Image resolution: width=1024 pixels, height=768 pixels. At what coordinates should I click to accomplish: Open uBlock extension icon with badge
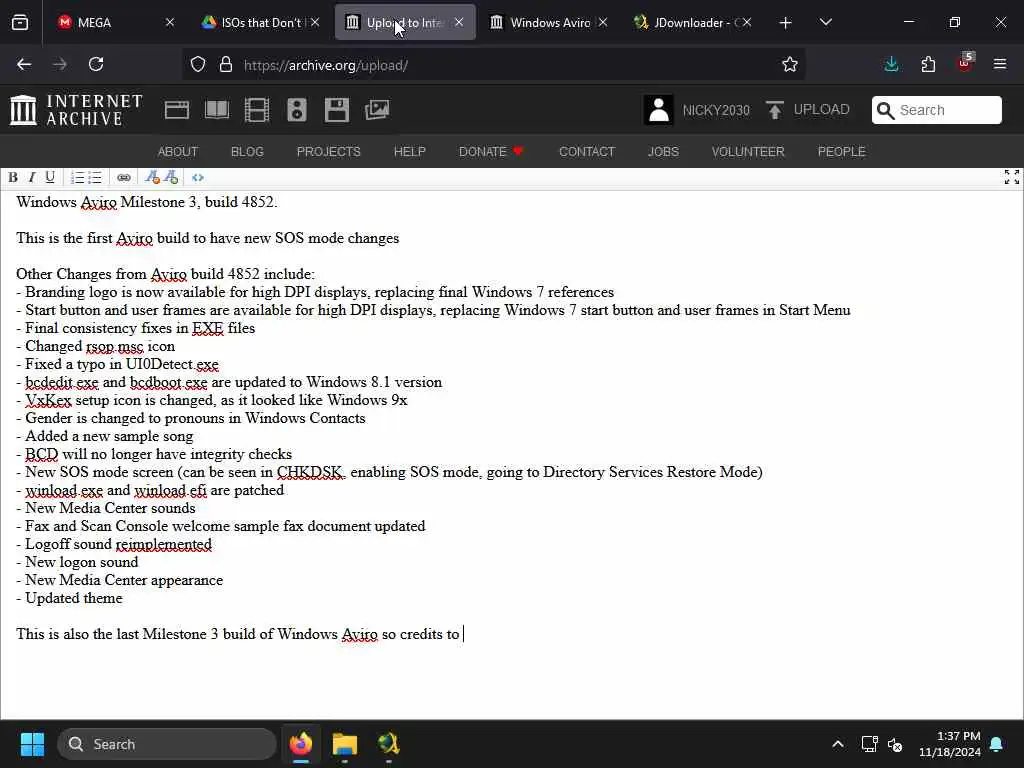[965, 63]
